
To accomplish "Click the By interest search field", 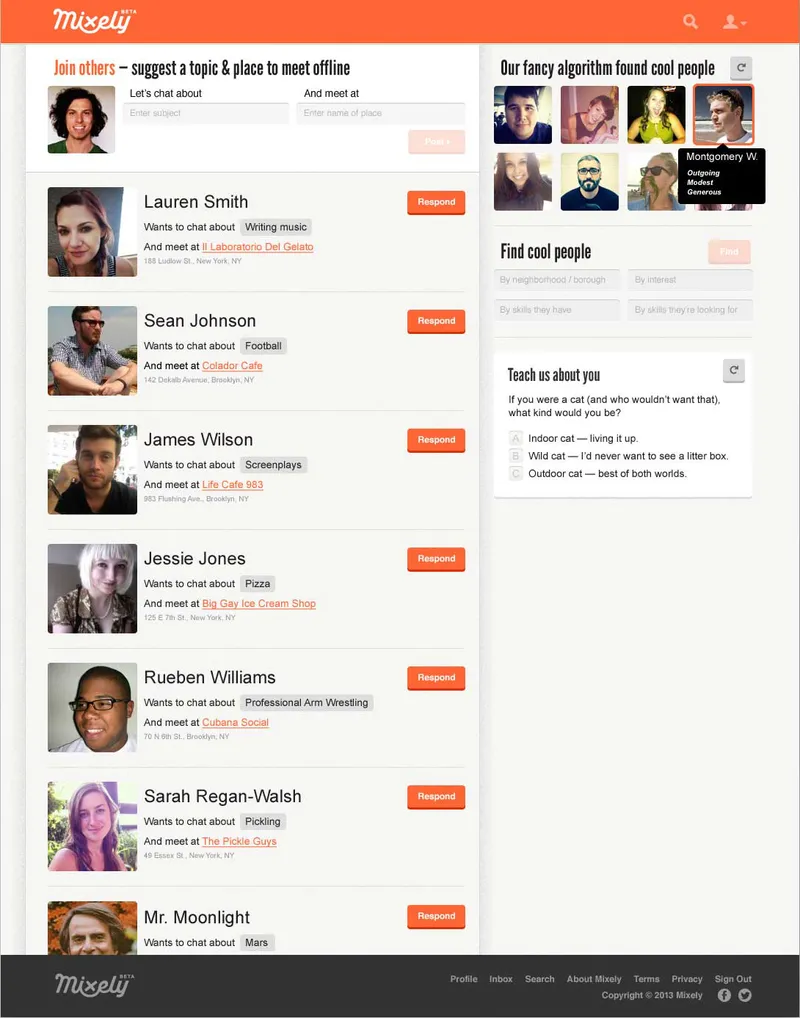I will point(690,280).
